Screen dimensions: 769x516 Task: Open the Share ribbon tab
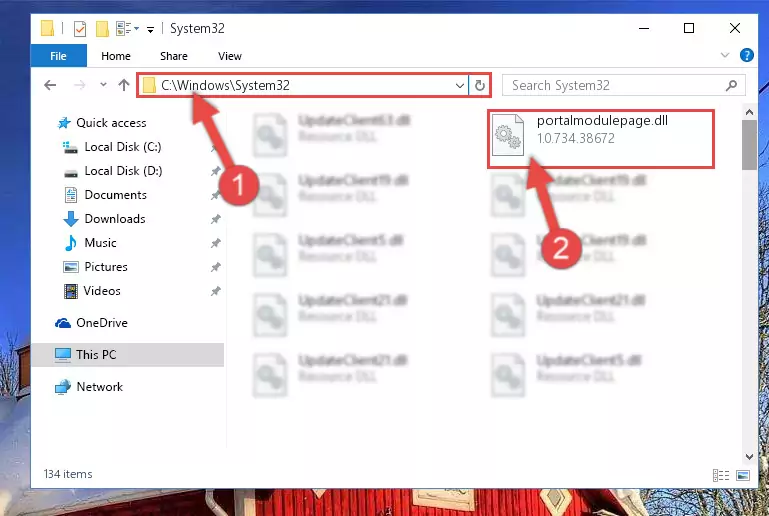(x=174, y=56)
